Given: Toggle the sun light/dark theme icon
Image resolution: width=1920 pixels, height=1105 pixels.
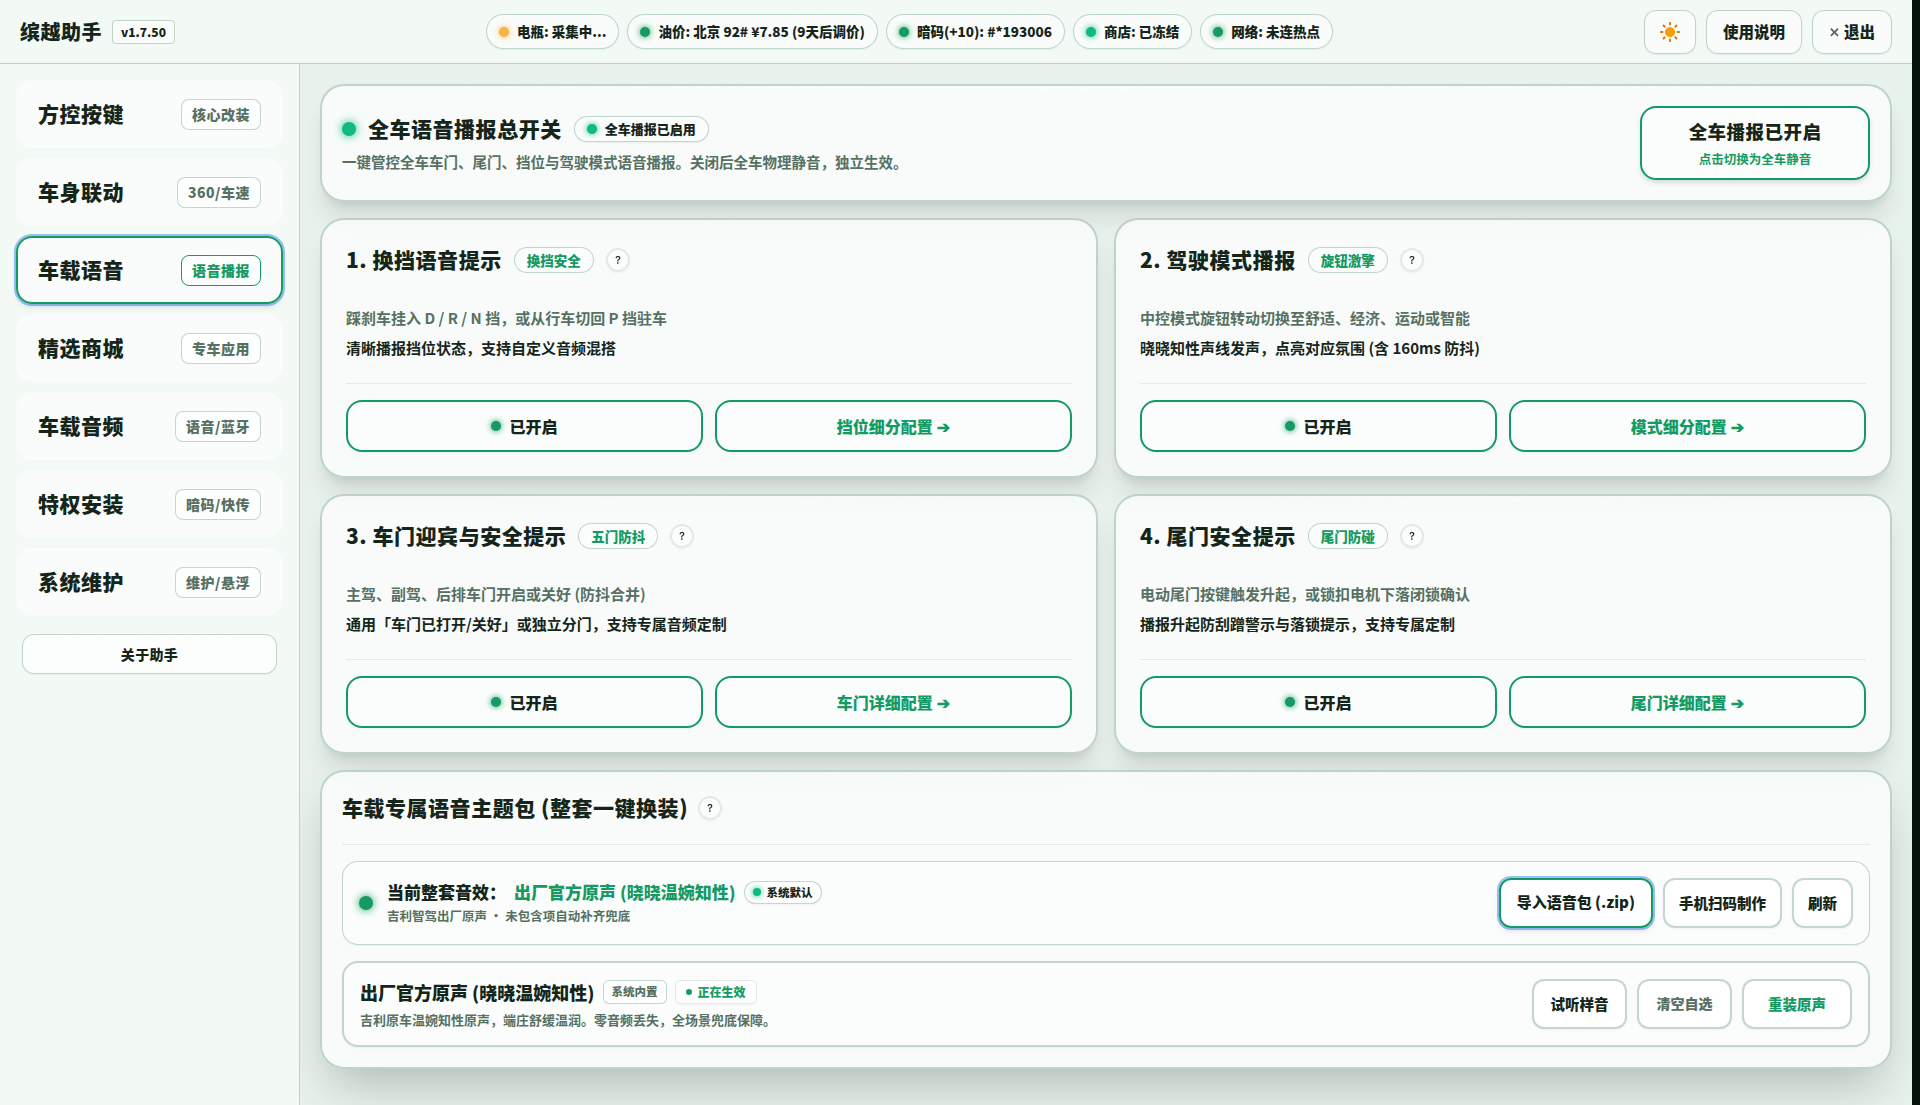Looking at the screenshot, I should click(1669, 32).
